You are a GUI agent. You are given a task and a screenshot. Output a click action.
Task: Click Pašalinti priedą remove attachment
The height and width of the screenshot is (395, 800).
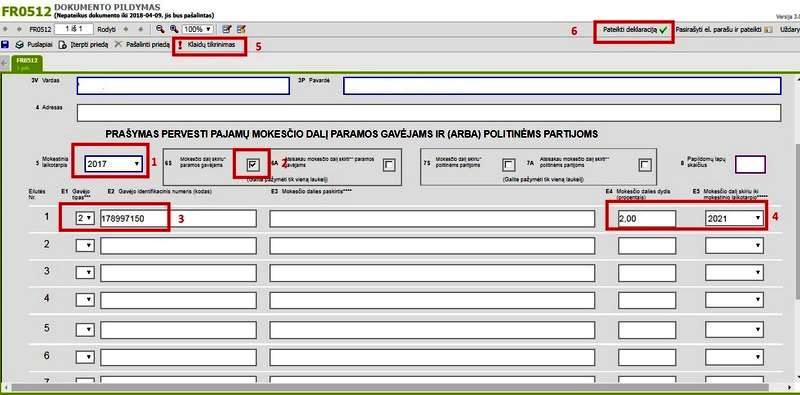tap(142, 45)
